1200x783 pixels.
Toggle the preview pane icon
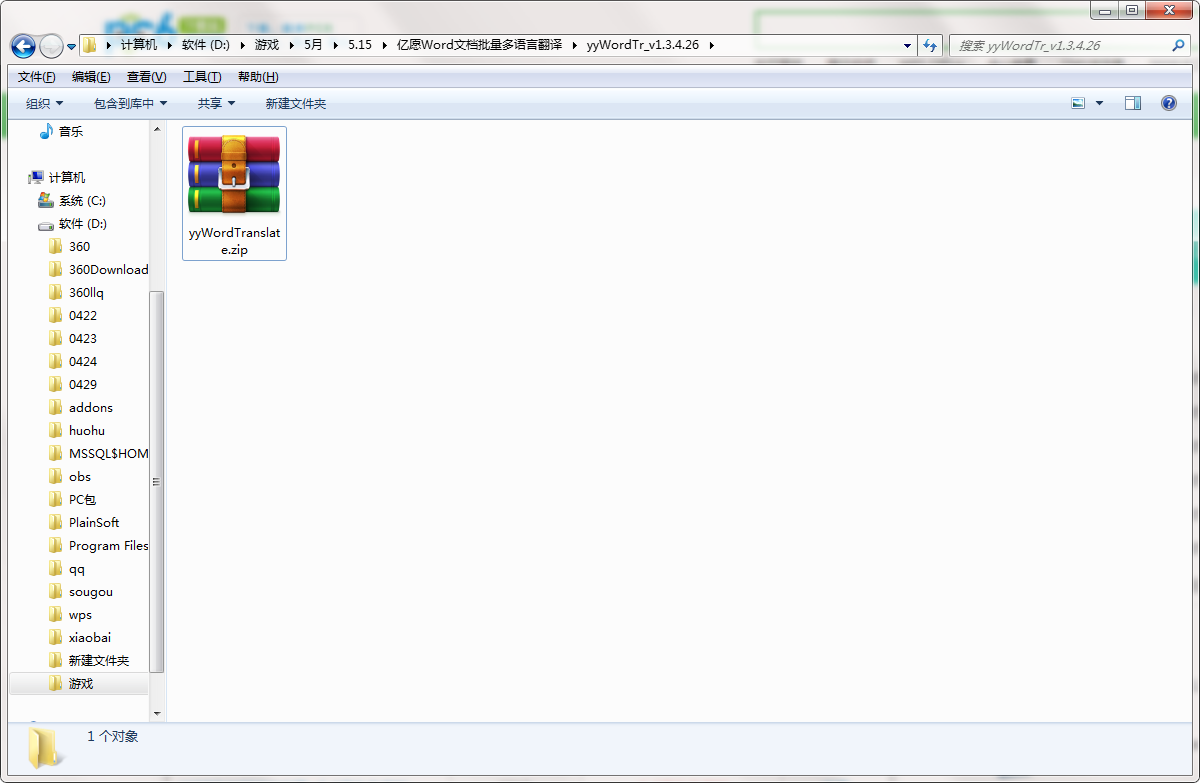tap(1133, 103)
